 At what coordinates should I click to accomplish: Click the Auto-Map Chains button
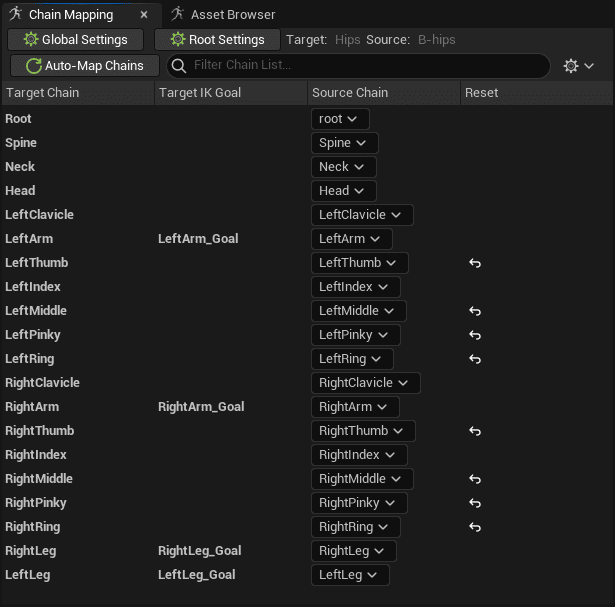click(85, 66)
